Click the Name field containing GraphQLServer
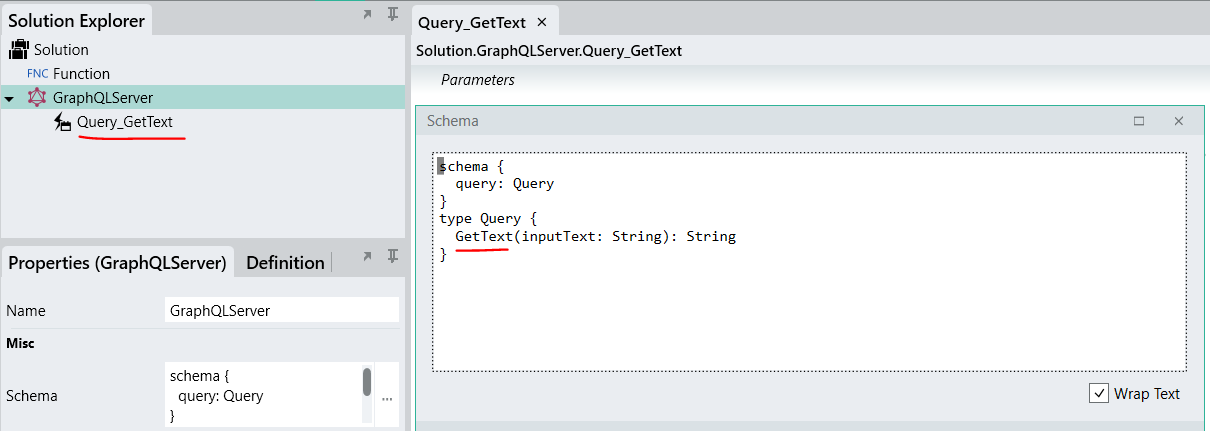Screen dimensions: 1210x431 [281, 311]
